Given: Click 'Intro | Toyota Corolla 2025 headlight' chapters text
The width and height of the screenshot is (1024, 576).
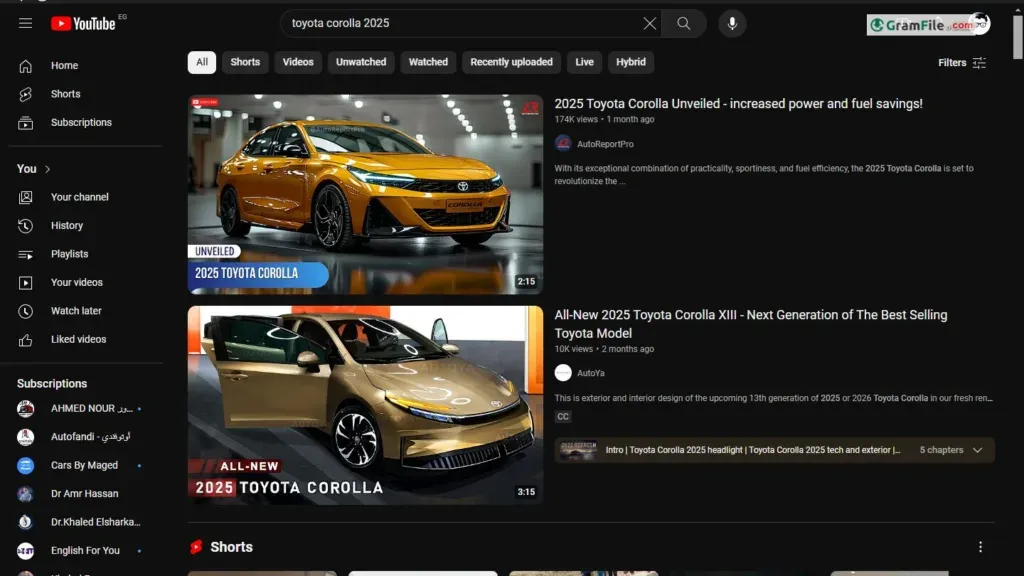Looking at the screenshot, I should pyautogui.click(x=752, y=450).
